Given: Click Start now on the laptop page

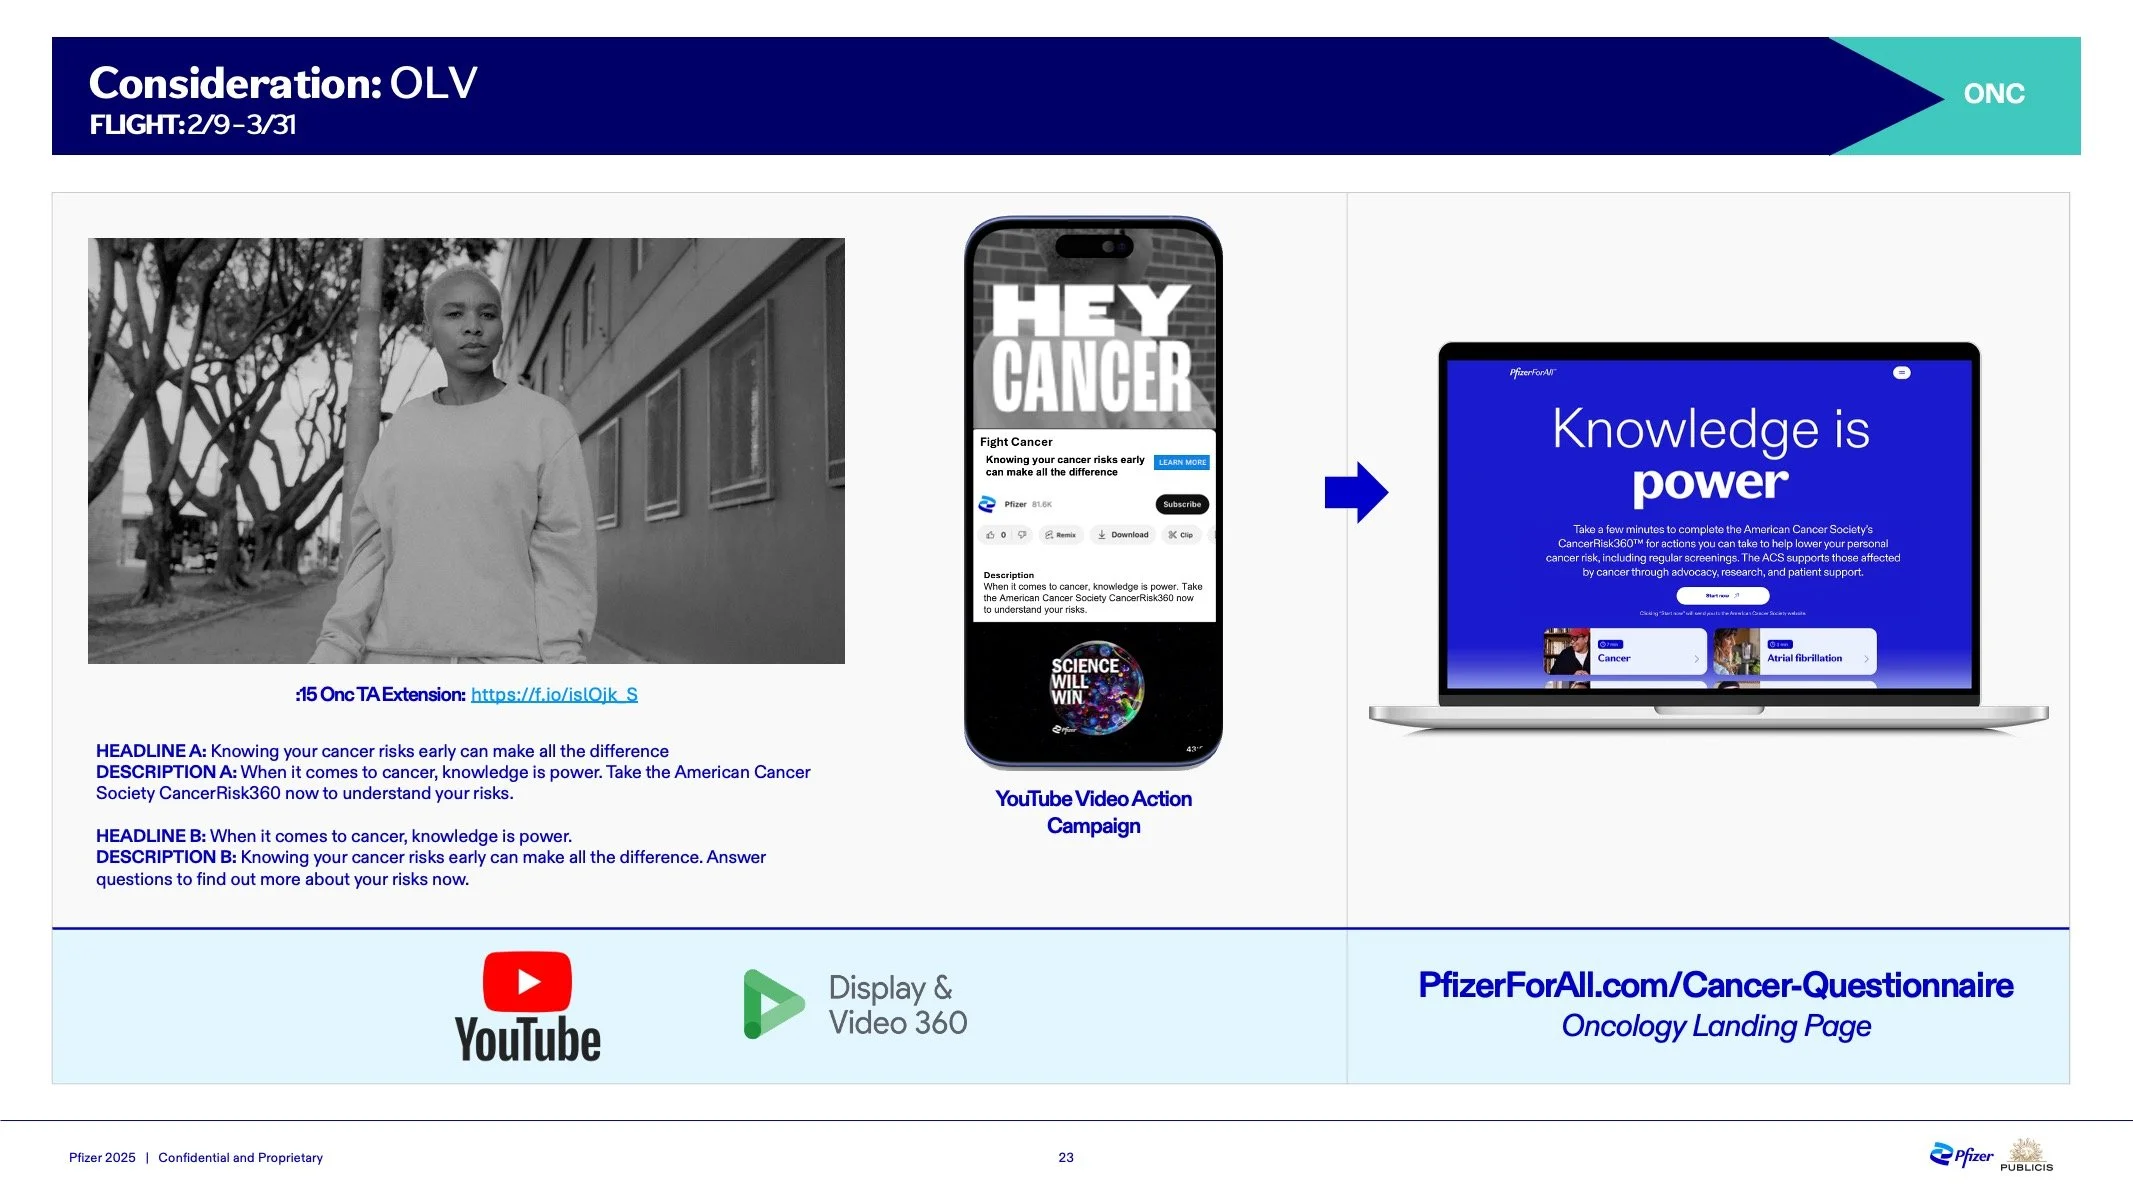Looking at the screenshot, I should point(1722,595).
